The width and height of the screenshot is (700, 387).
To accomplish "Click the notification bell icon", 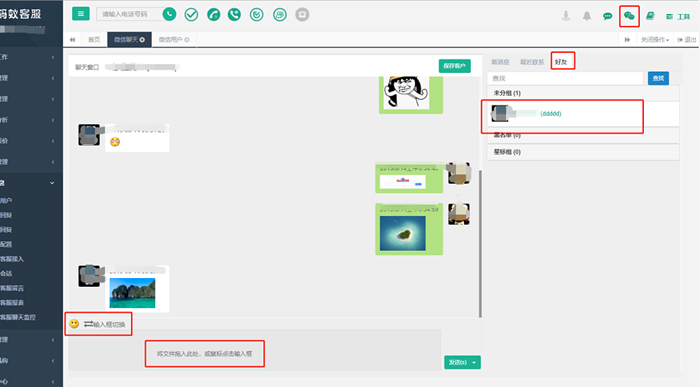I will [587, 16].
